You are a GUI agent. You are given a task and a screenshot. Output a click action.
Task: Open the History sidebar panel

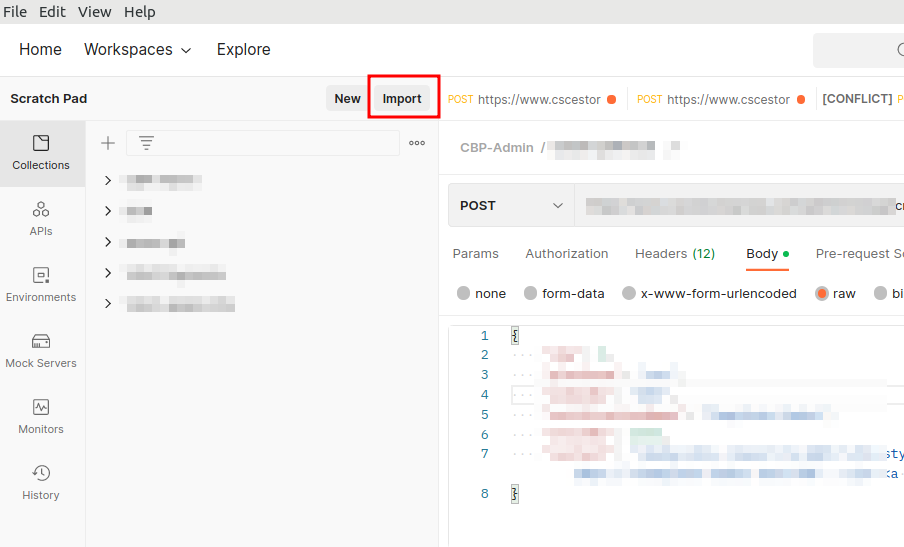click(41, 483)
